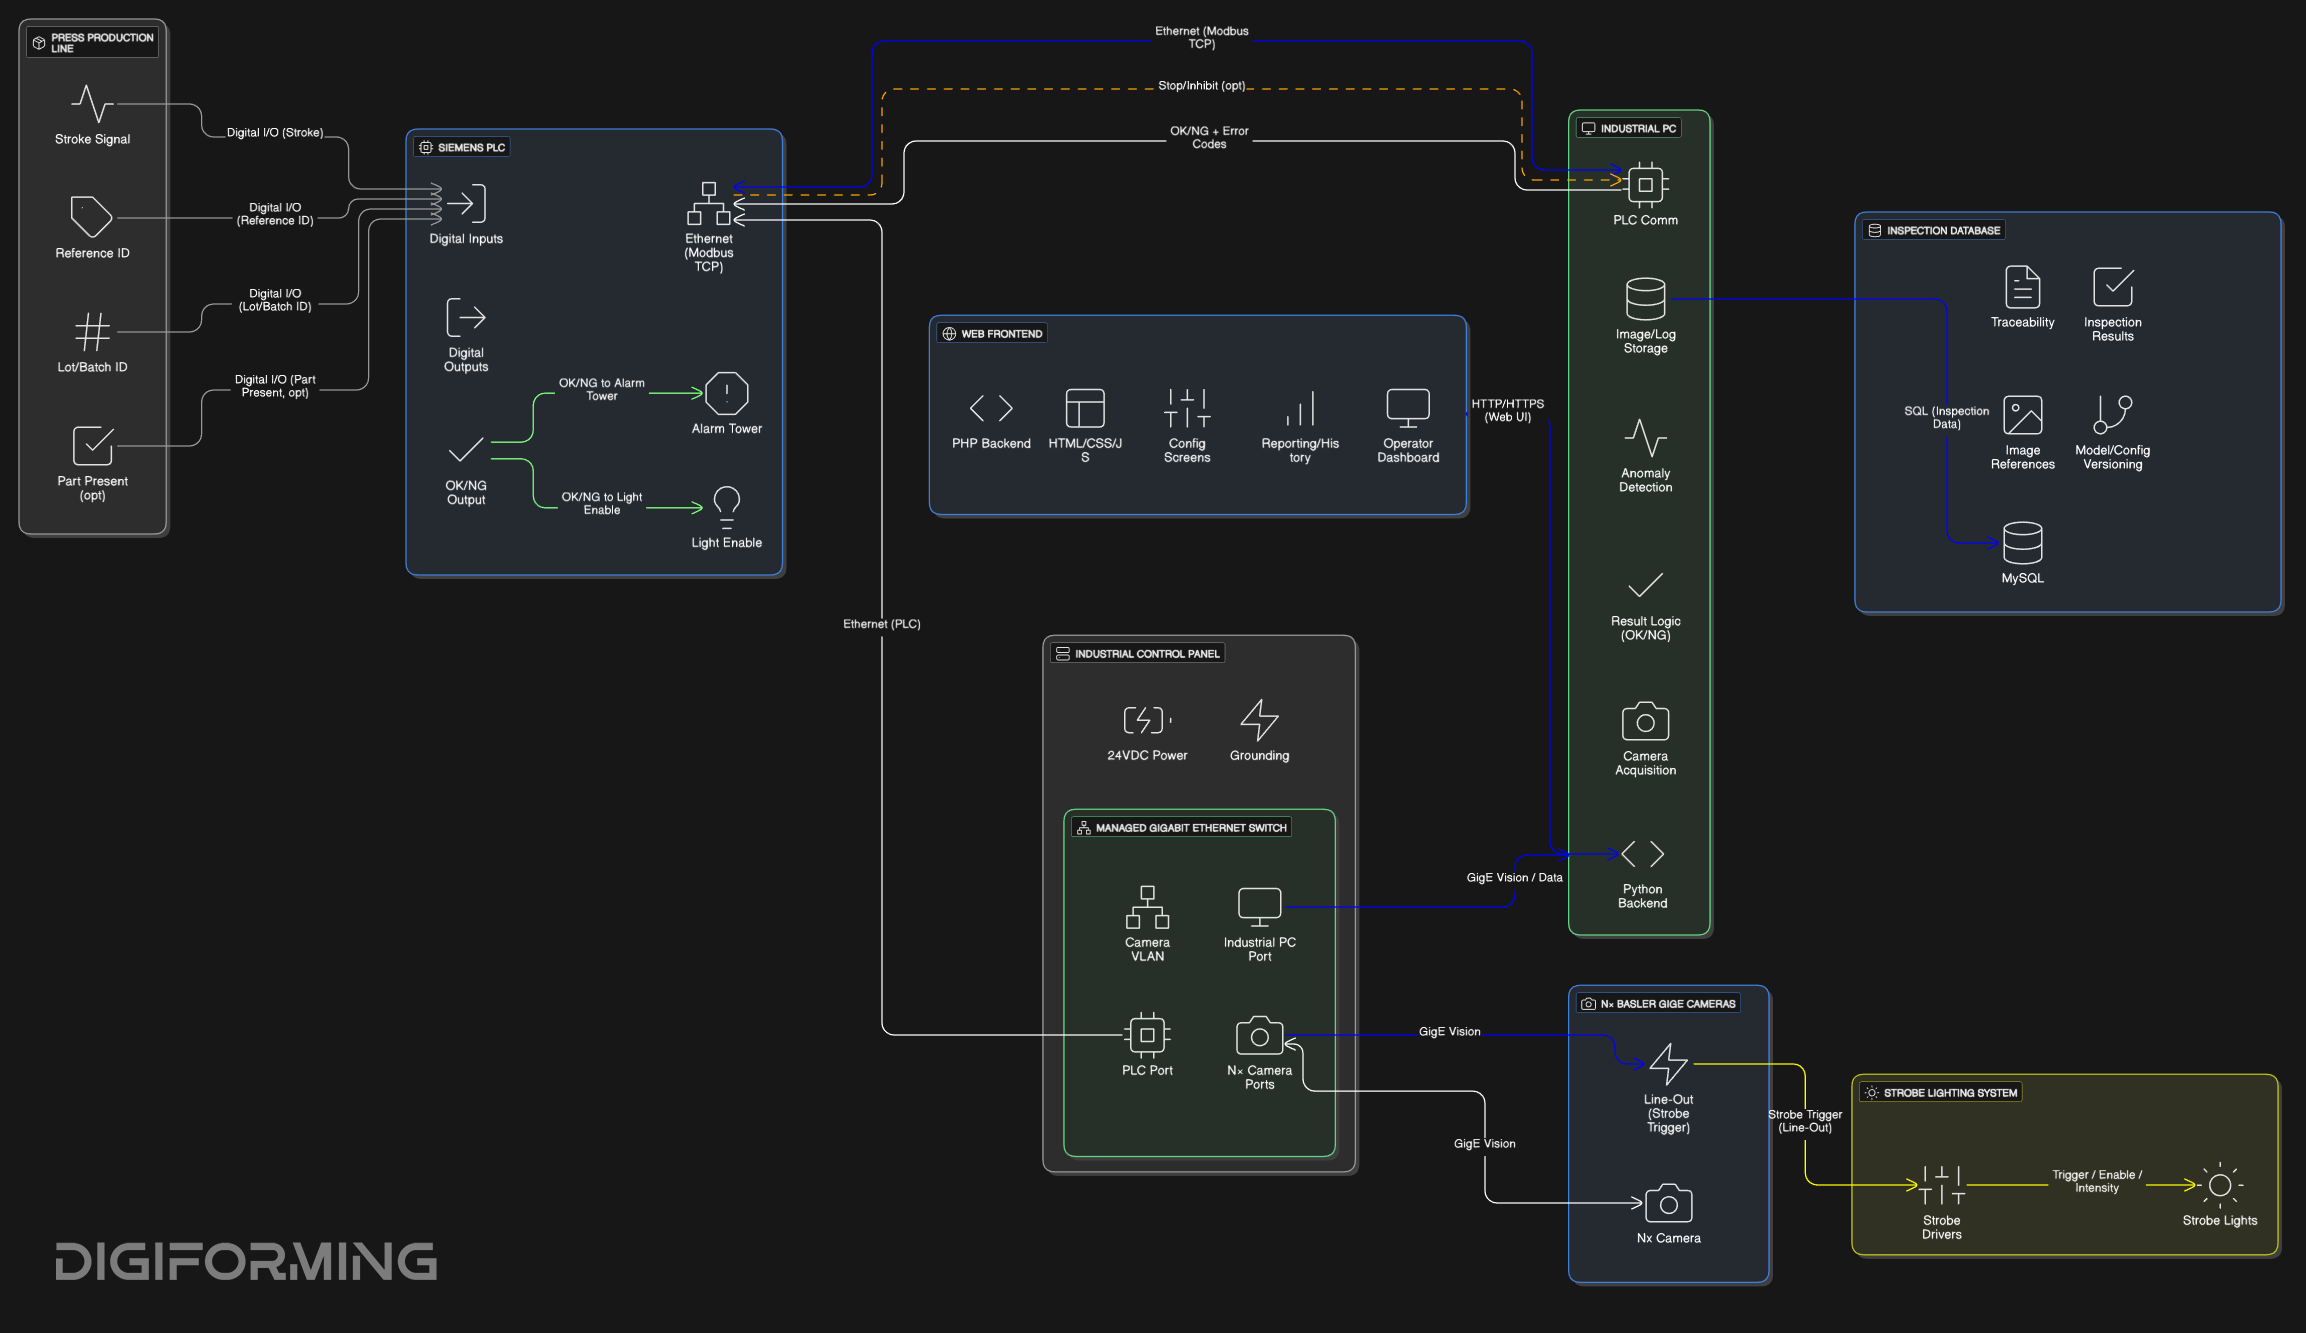Viewport: 2306px width, 1333px height.
Task: Click the Strobe Lights sun icon
Action: [2220, 1185]
